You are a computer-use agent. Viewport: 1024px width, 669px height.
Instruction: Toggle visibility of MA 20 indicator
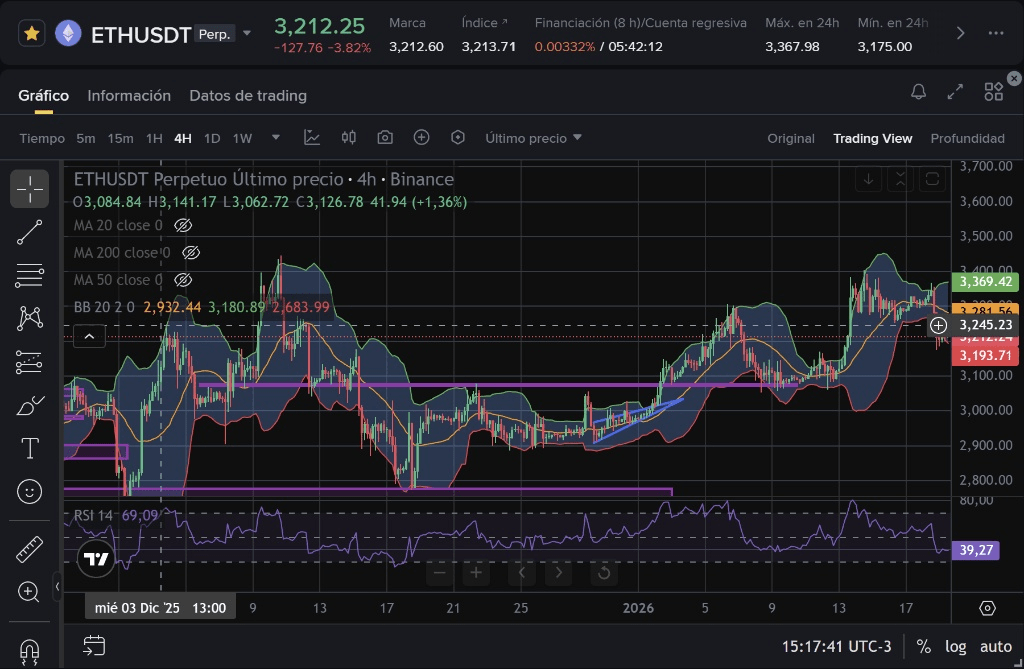point(183,226)
